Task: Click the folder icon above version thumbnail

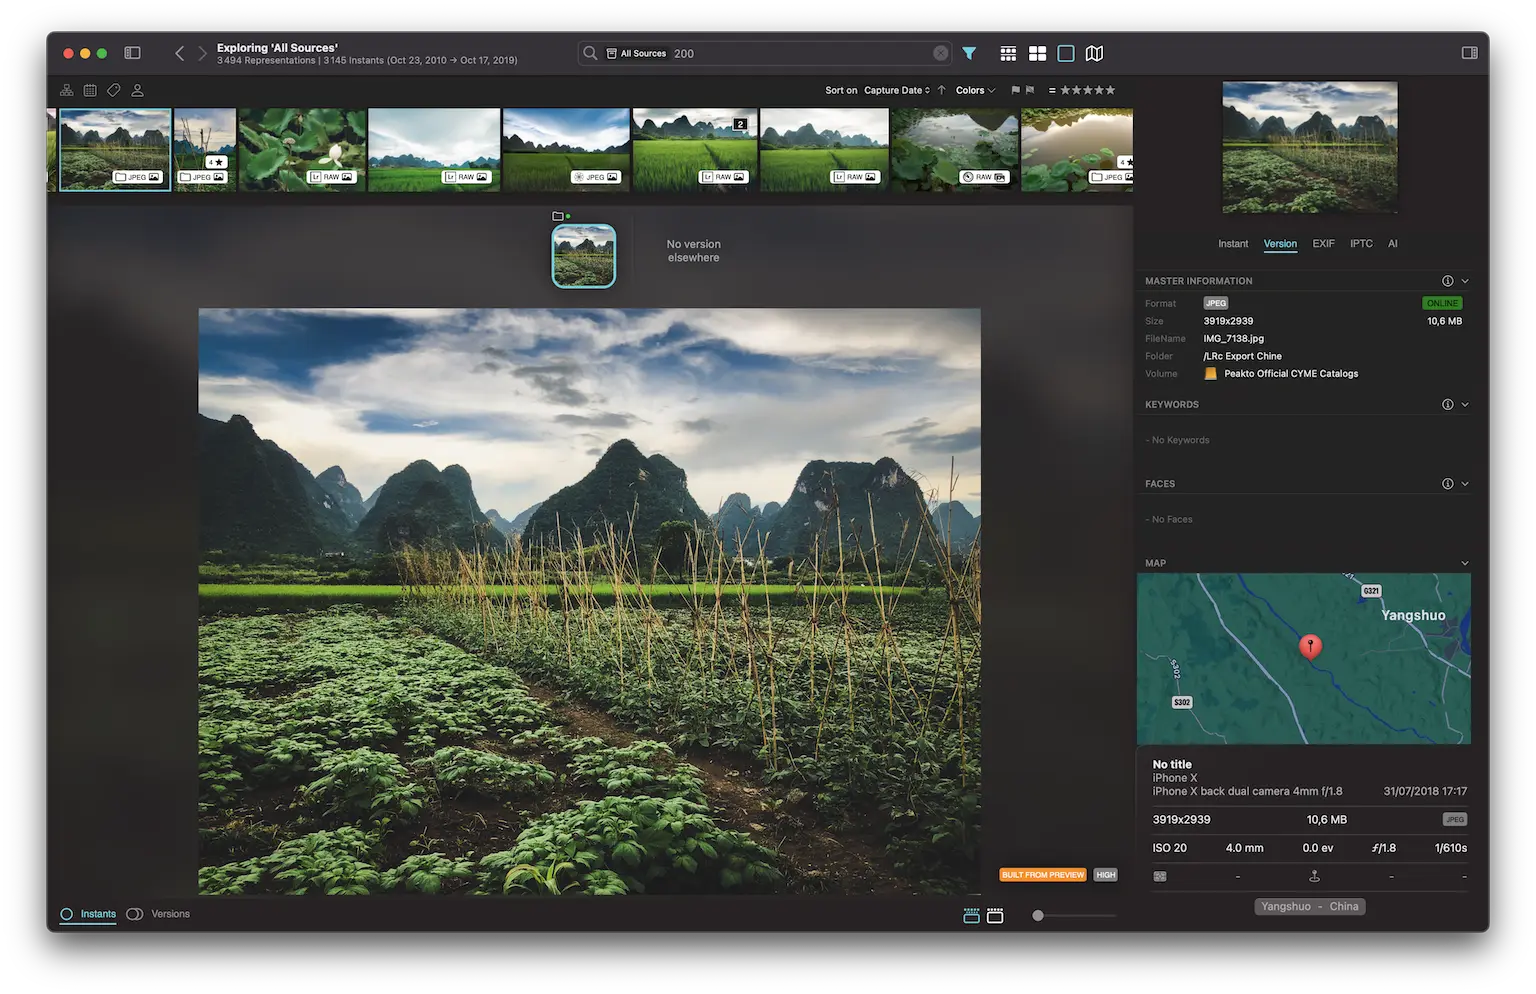Action: (558, 216)
